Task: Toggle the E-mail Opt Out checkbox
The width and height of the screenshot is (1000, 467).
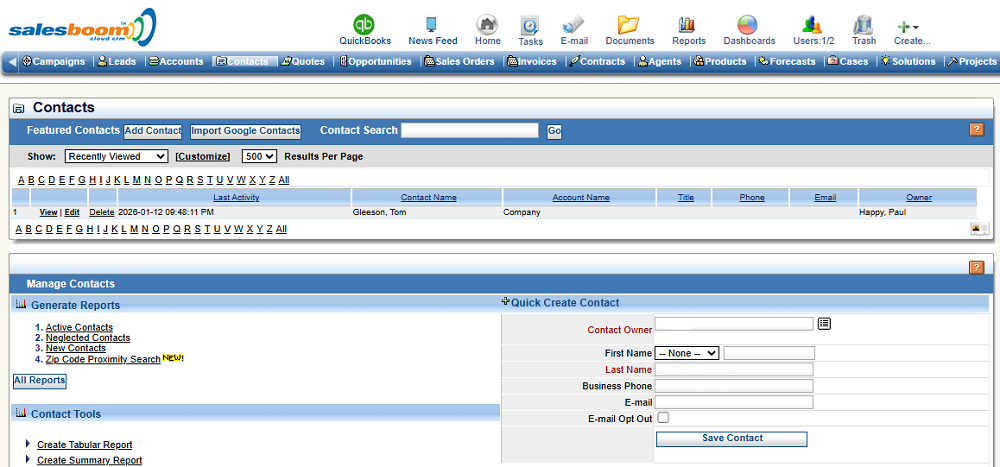Action: pyautogui.click(x=662, y=418)
